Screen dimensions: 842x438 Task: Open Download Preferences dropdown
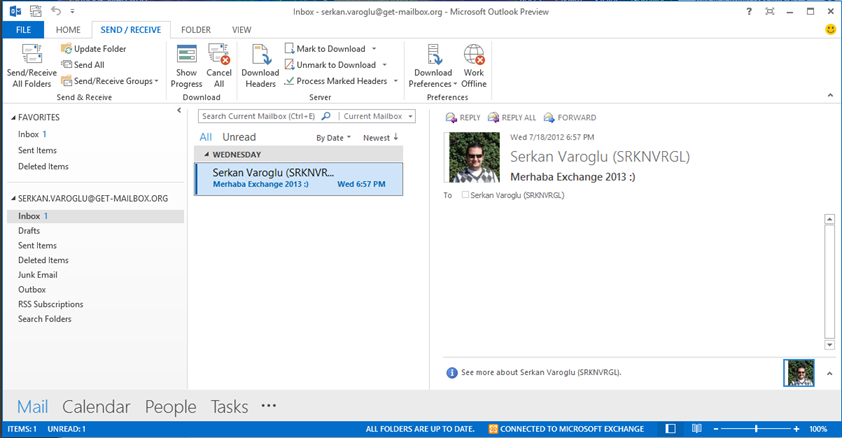pyautogui.click(x=433, y=66)
